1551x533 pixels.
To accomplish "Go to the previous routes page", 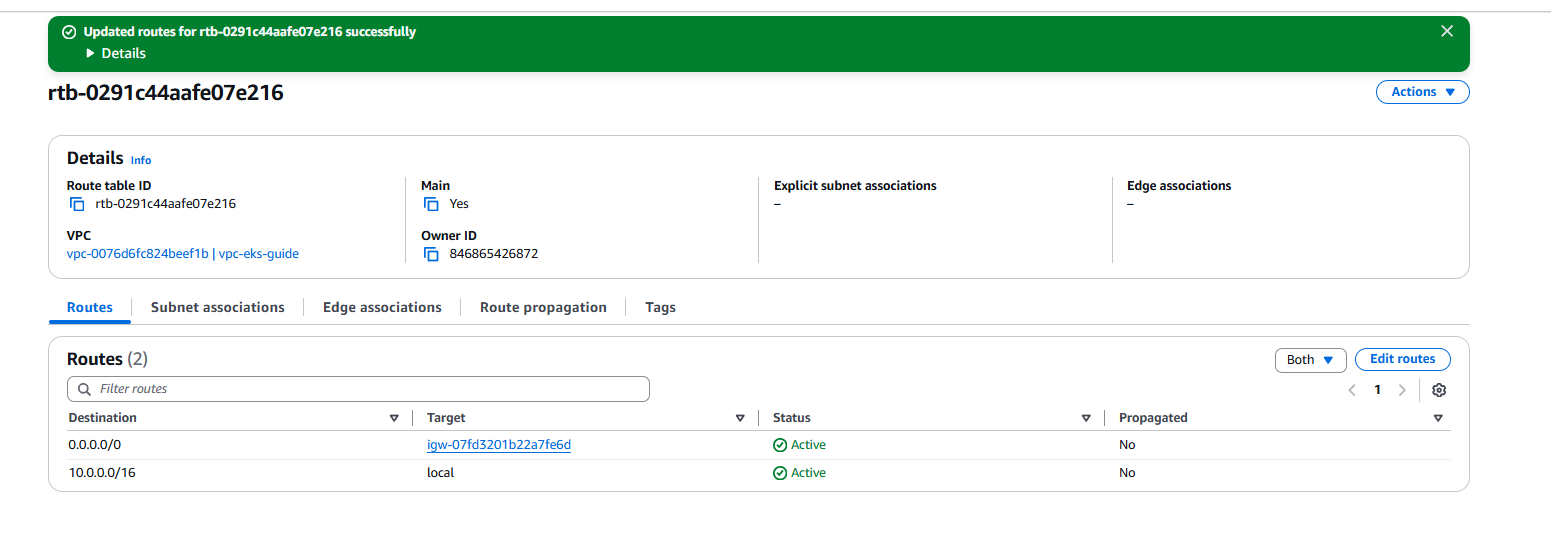I will (x=1352, y=390).
